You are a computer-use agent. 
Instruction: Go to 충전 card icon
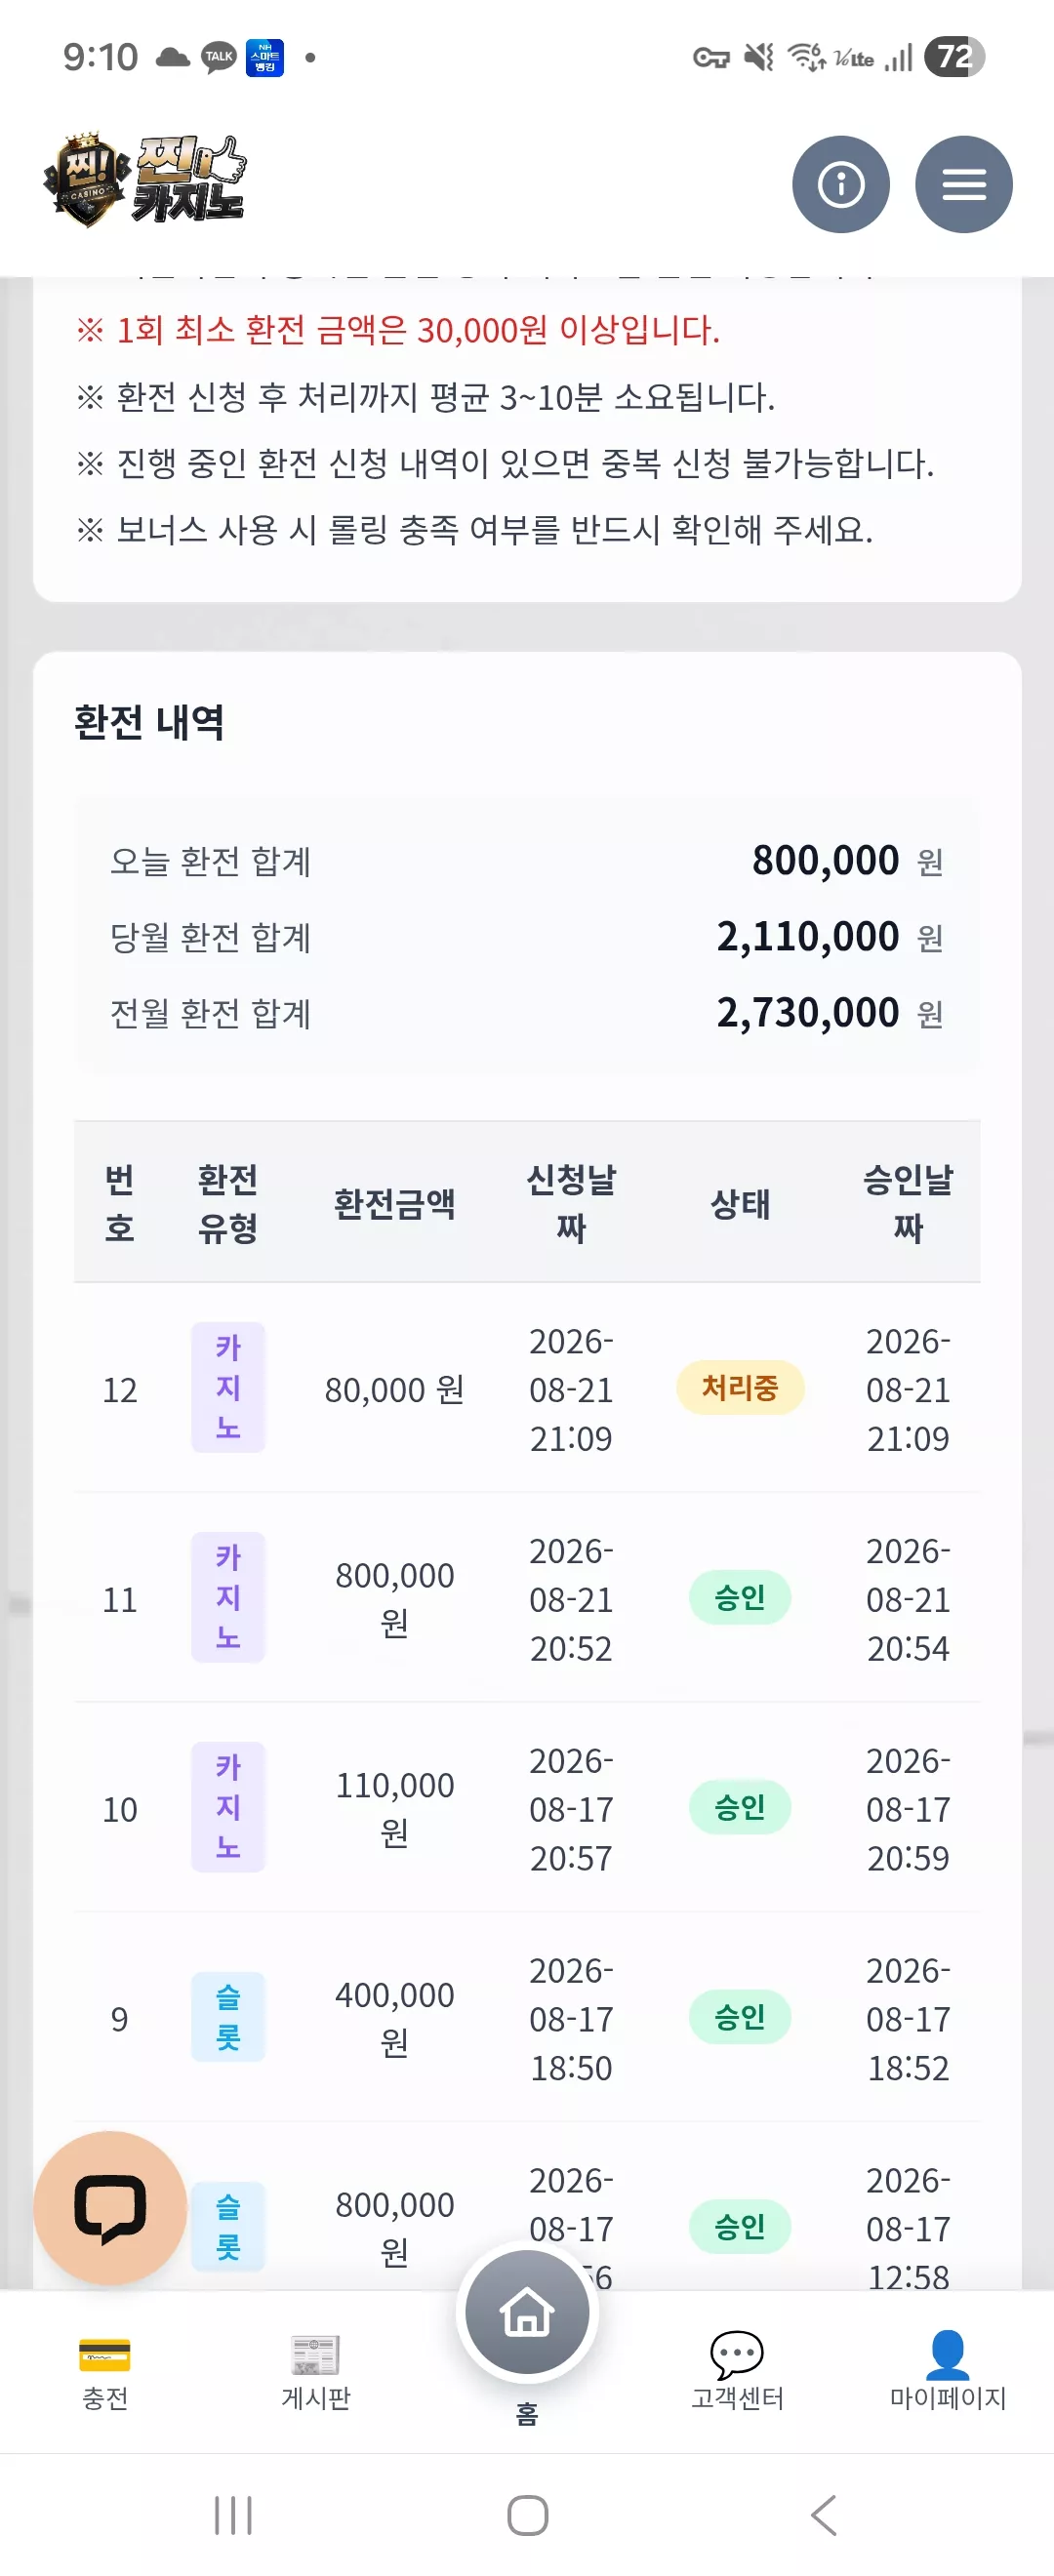tap(105, 2355)
